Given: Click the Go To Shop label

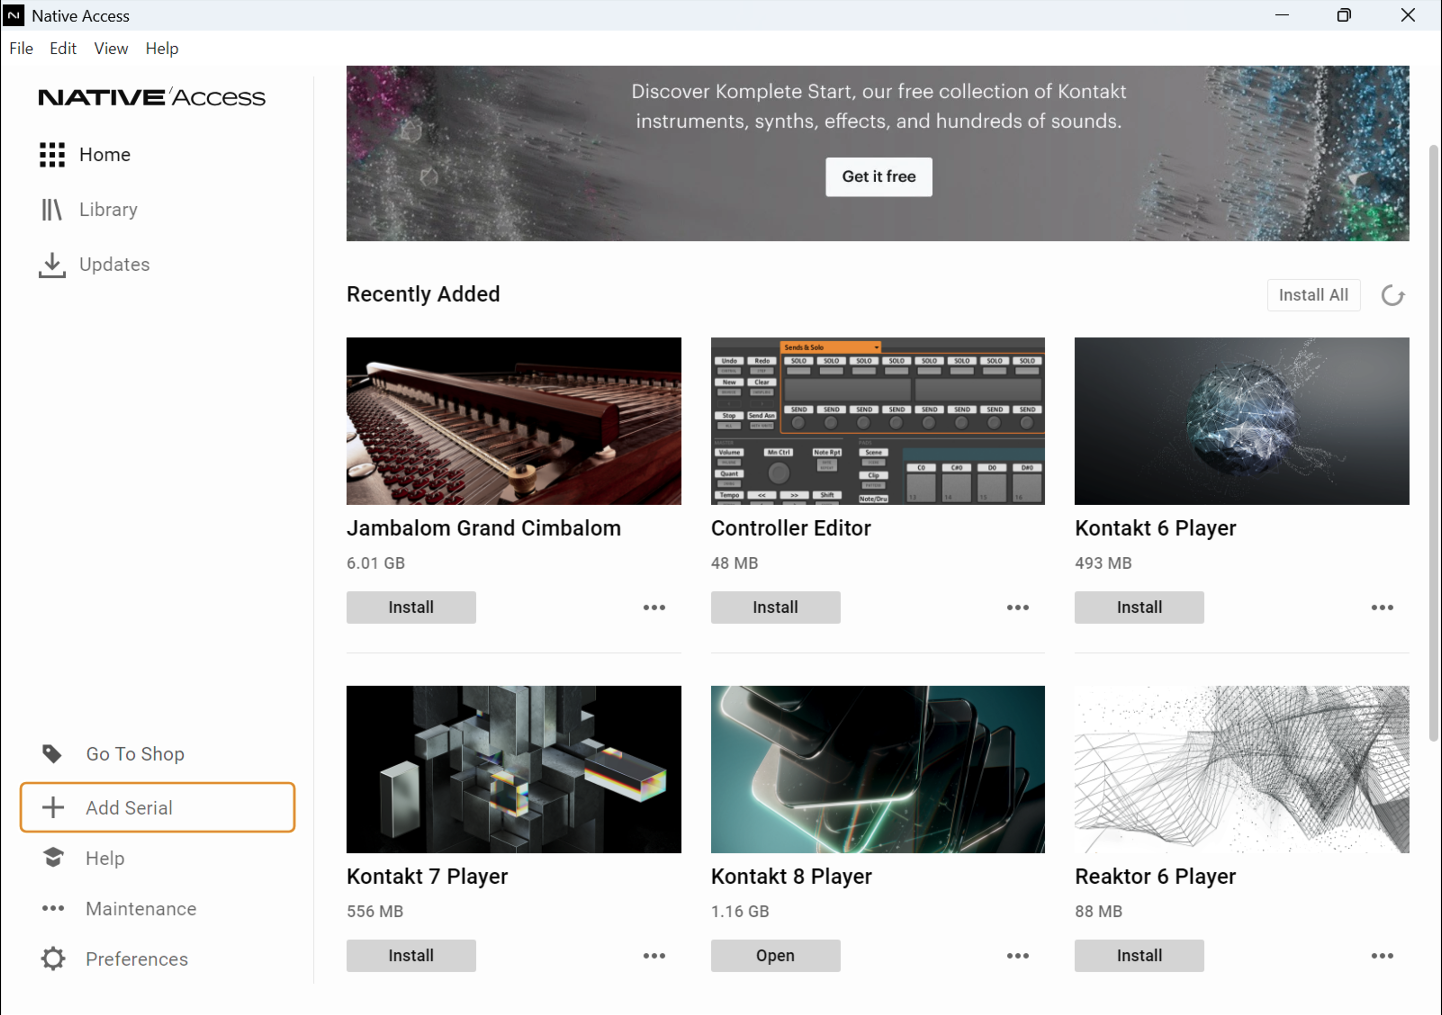Looking at the screenshot, I should tap(135, 754).
